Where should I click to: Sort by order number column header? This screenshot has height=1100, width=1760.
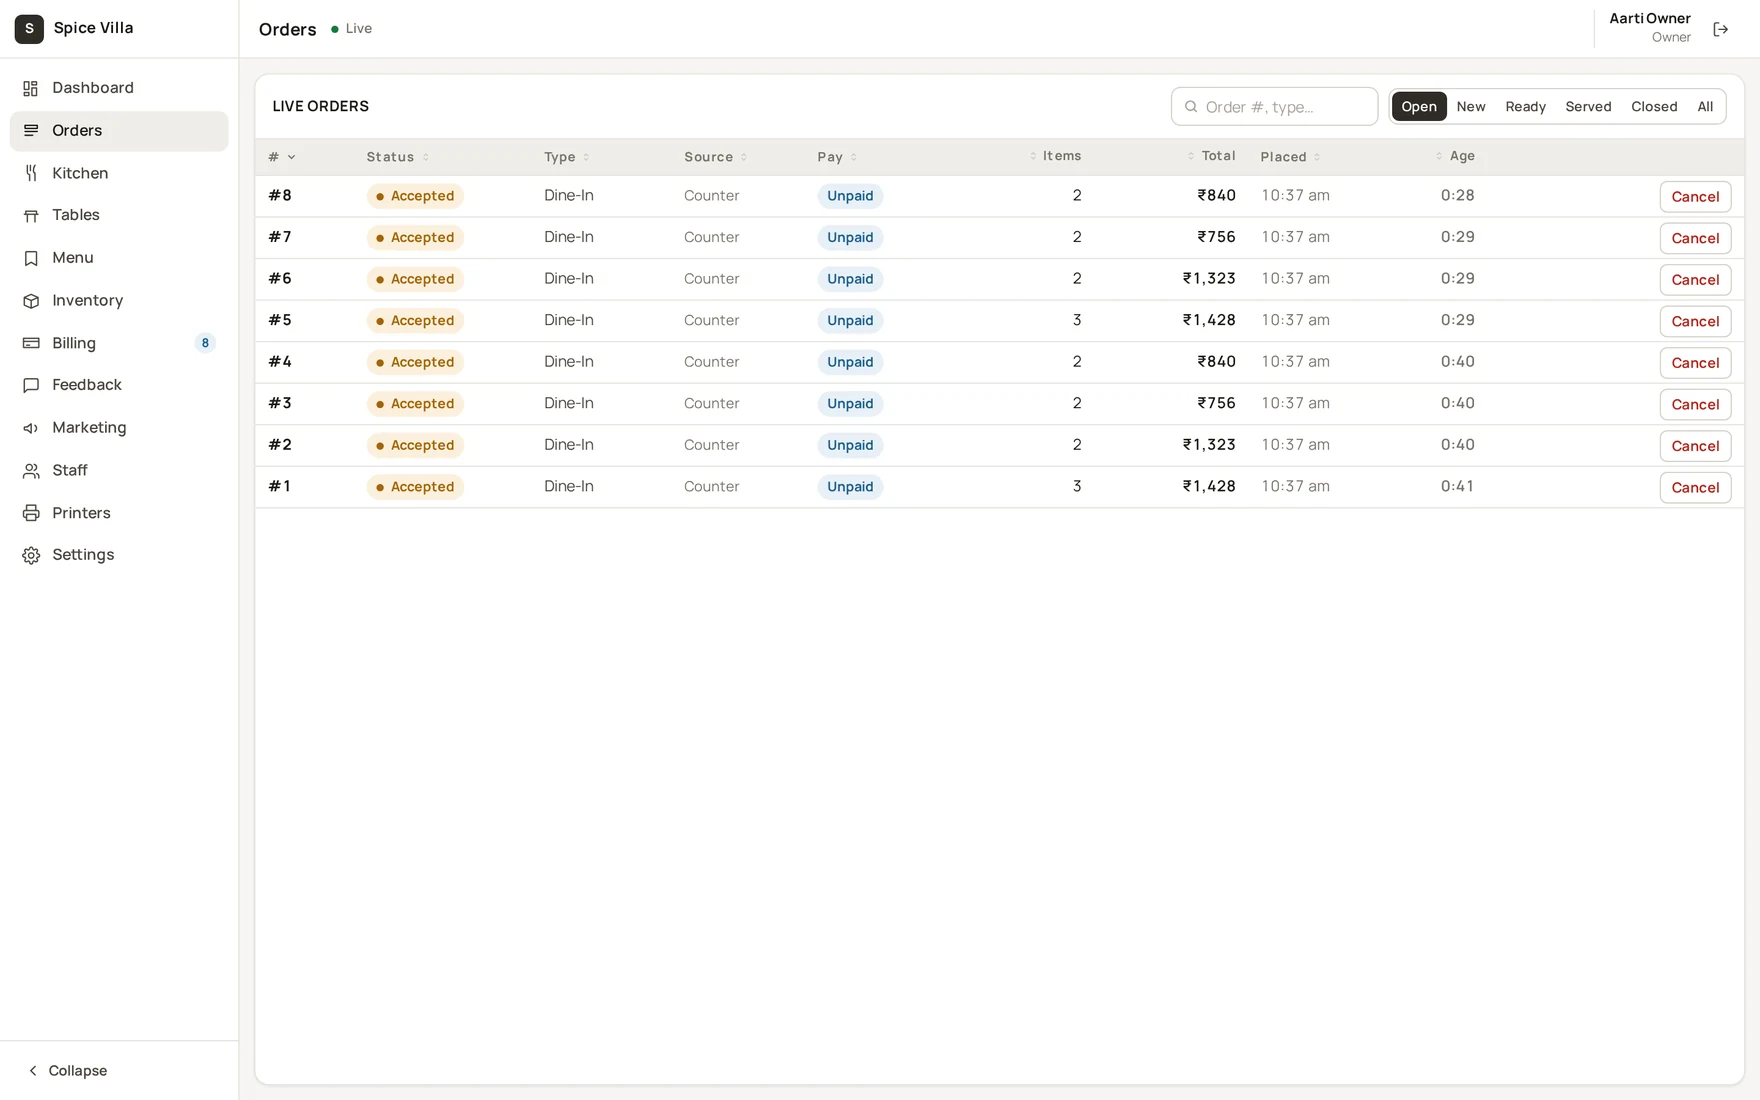[282, 157]
